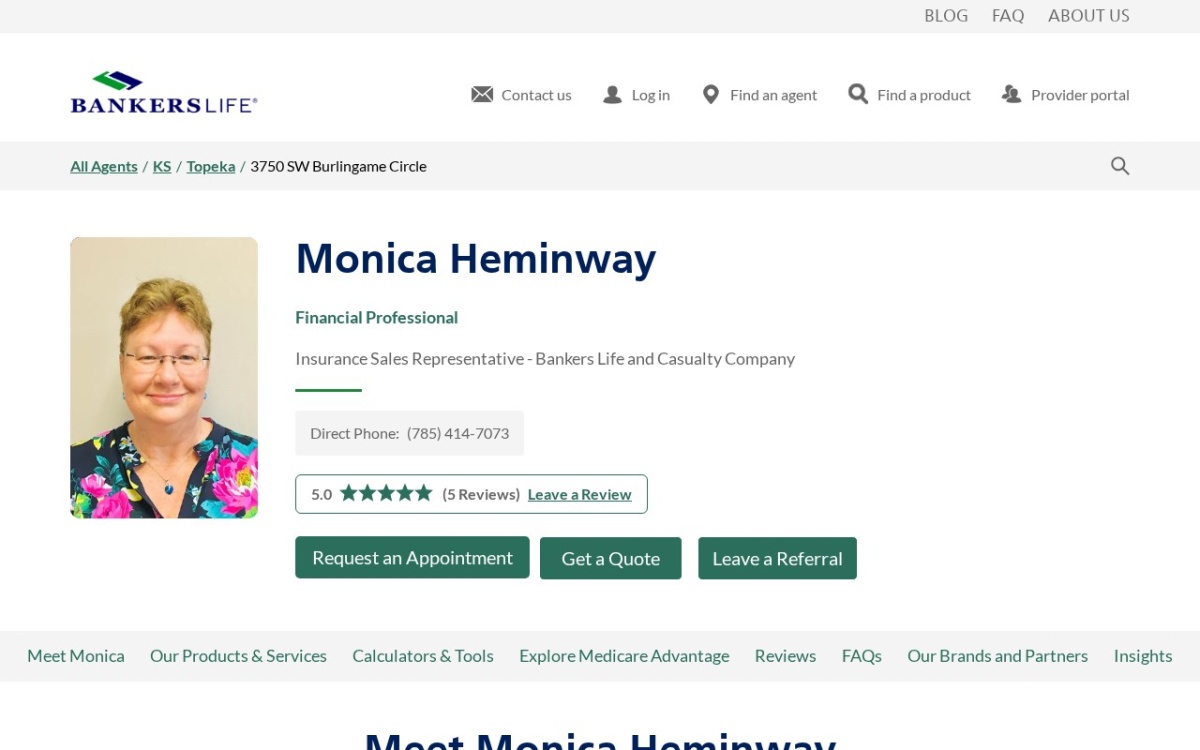Select the Insights section tab
Image resolution: width=1200 pixels, height=750 pixels.
pos(1143,656)
